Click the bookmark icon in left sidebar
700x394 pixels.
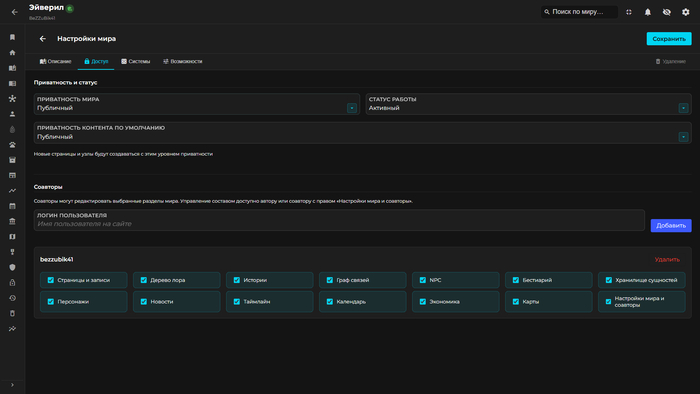pos(12,37)
